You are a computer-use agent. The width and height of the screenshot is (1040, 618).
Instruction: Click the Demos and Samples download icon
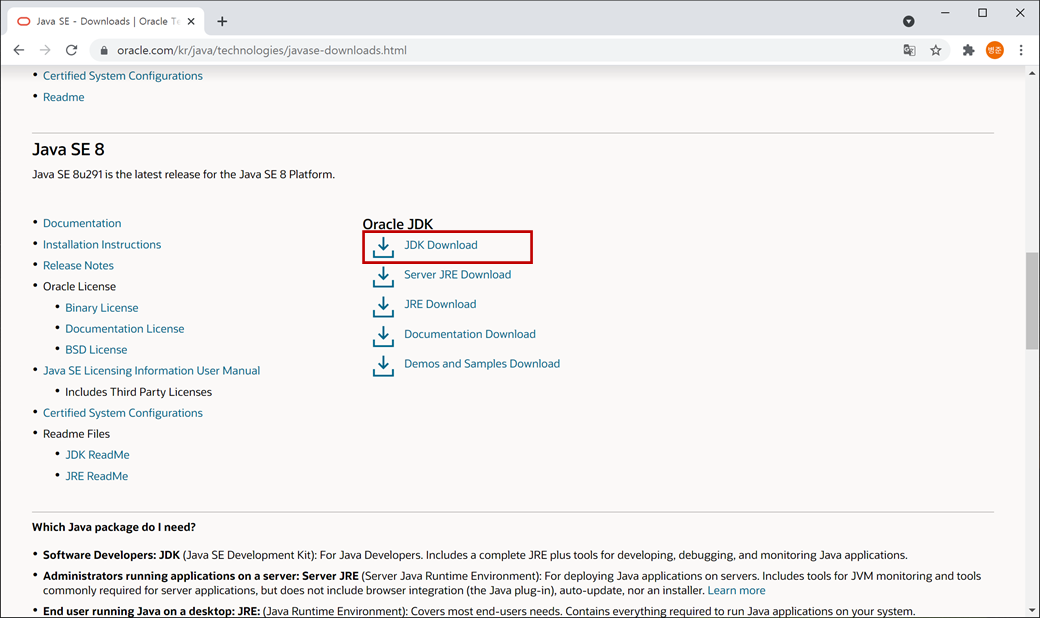383,366
